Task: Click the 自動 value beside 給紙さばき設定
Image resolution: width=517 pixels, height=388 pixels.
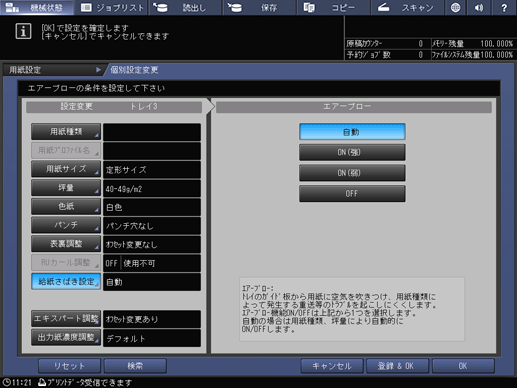Action: coord(152,282)
